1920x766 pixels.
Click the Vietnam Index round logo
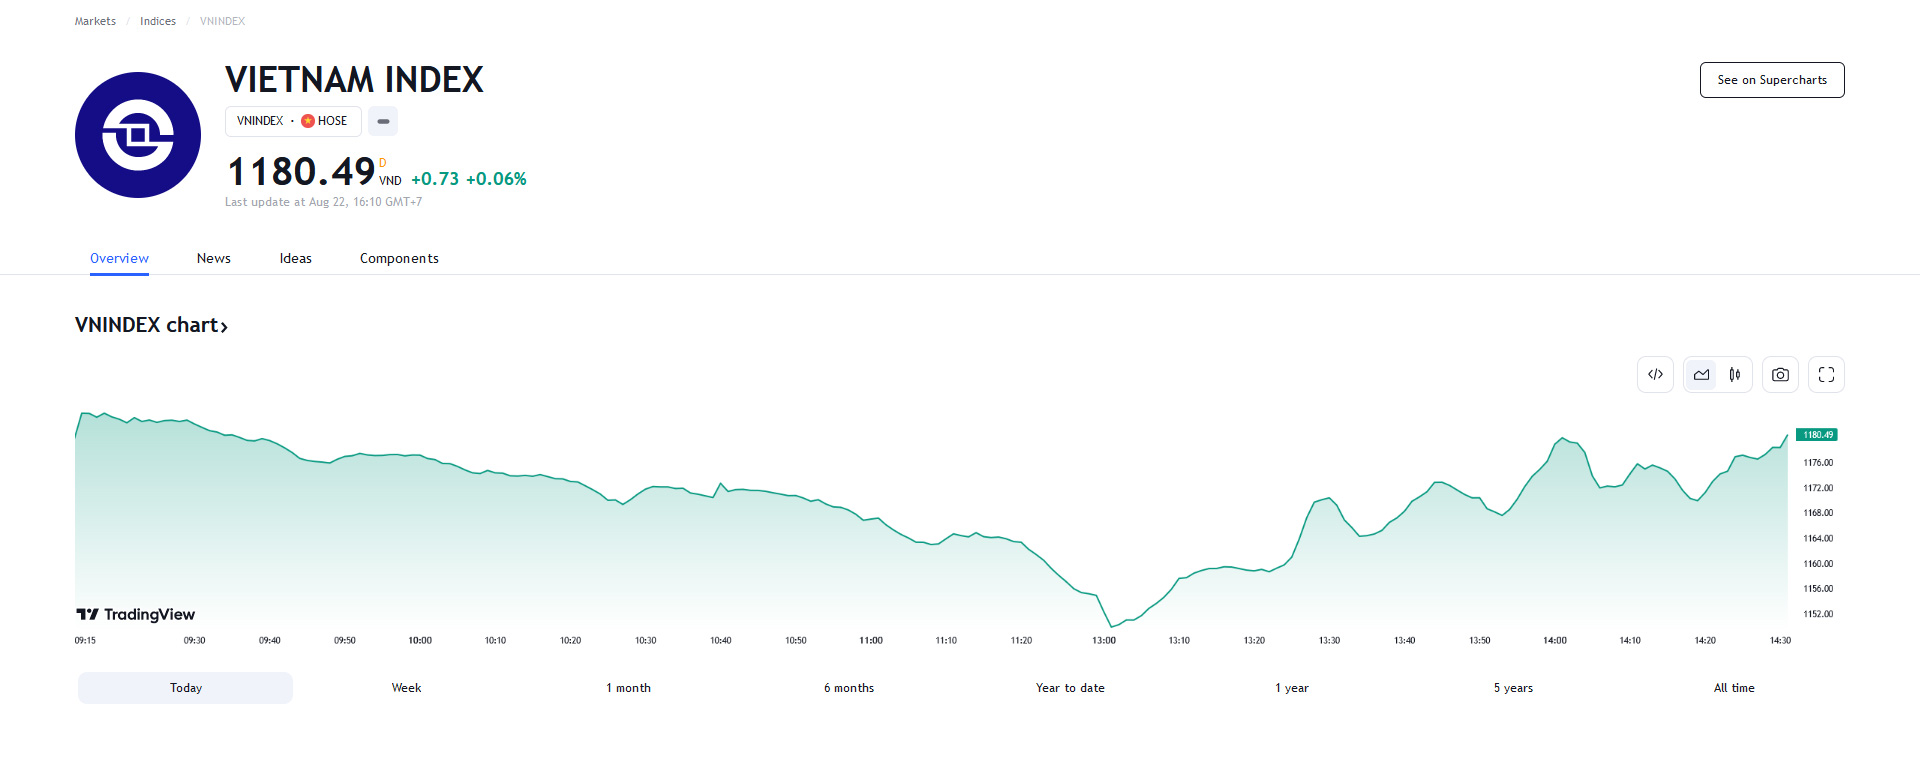(138, 135)
